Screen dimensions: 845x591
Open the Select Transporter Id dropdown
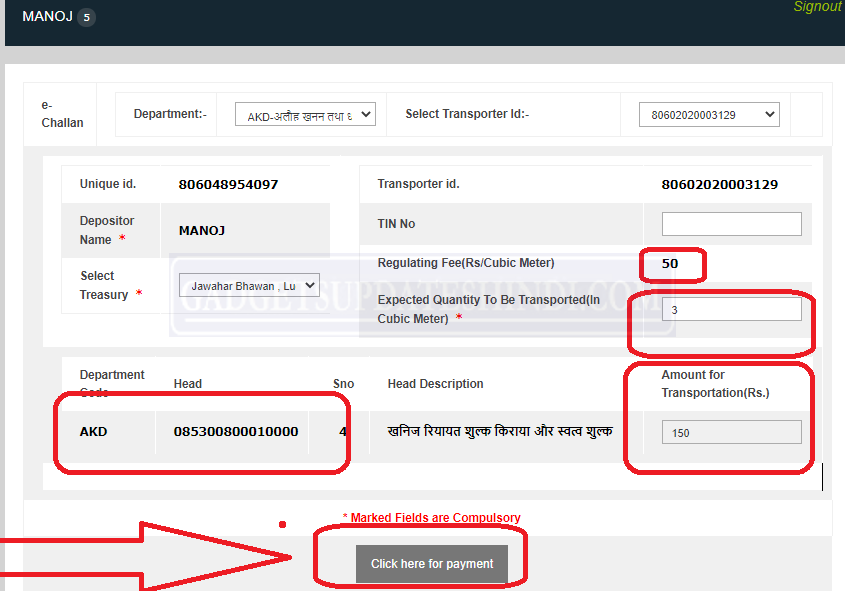tap(708, 113)
